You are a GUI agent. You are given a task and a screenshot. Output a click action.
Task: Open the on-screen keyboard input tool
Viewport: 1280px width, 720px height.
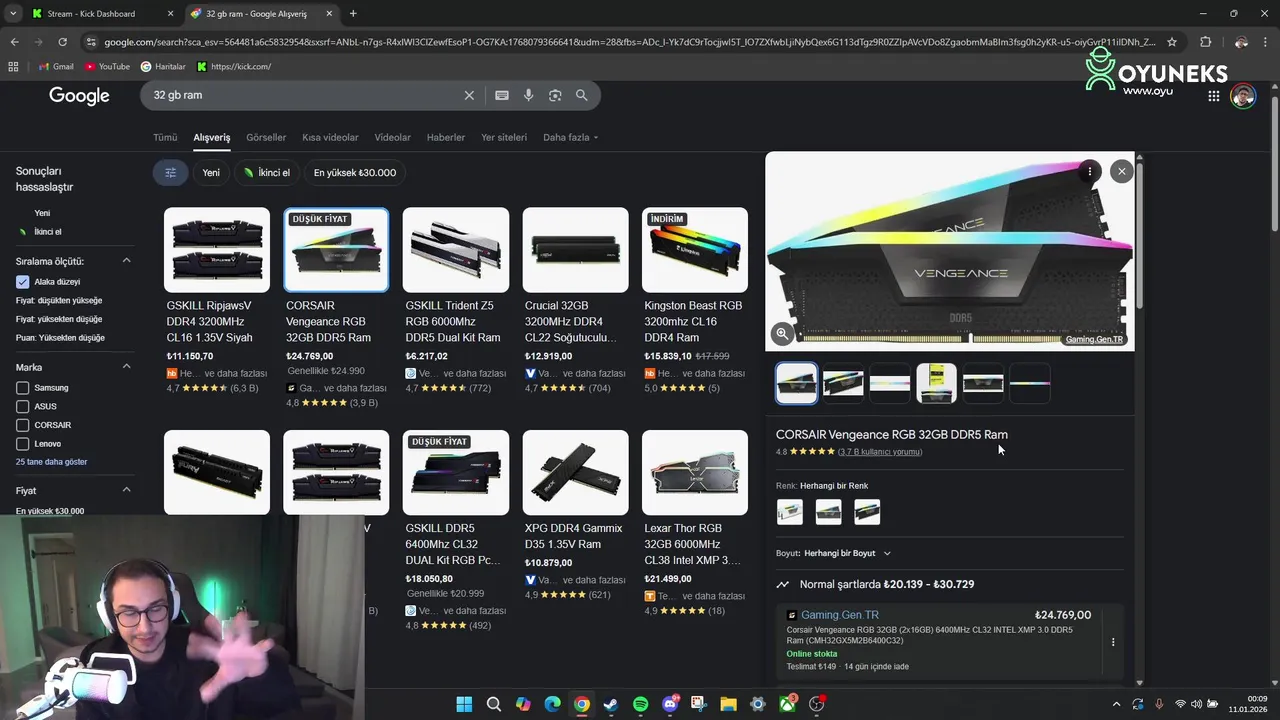tap(502, 95)
